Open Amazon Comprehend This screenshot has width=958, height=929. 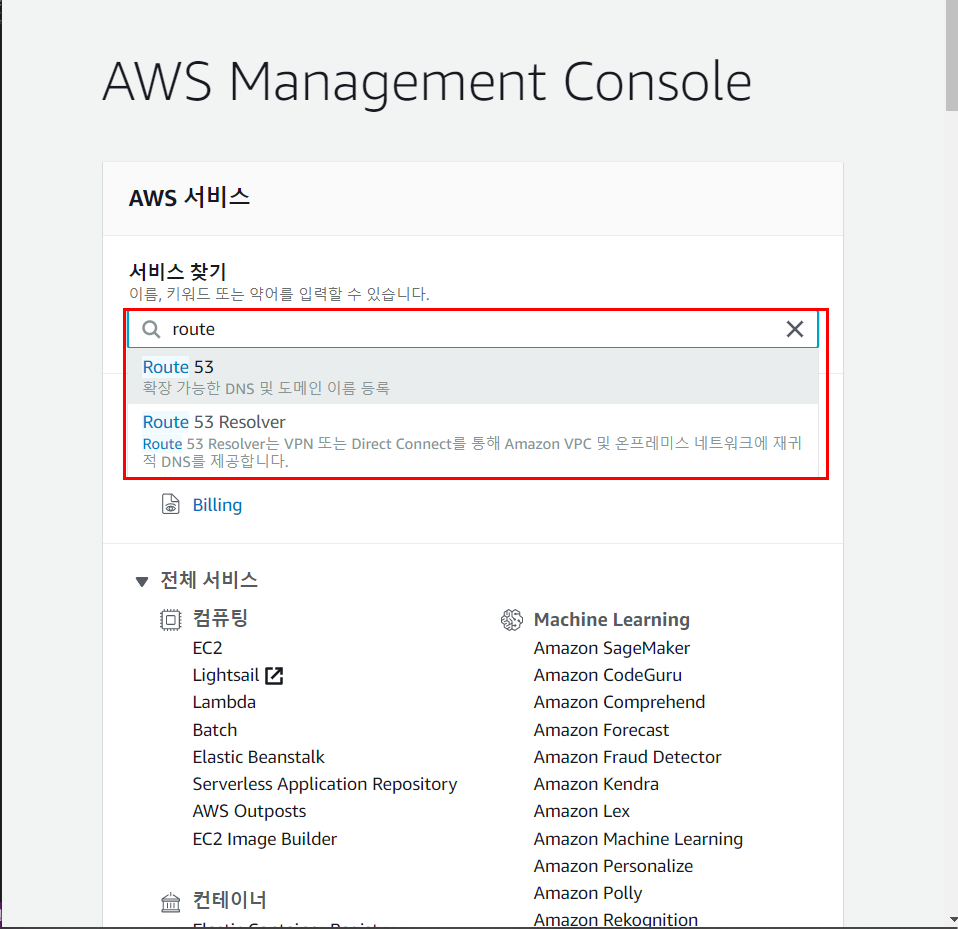pos(619,702)
